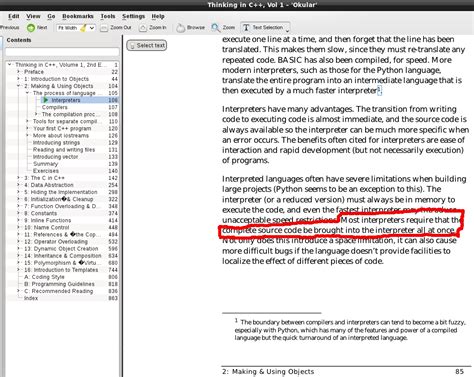This screenshot has width=474, height=377.
Task: Open the Bookmarks menu
Action: point(78,16)
